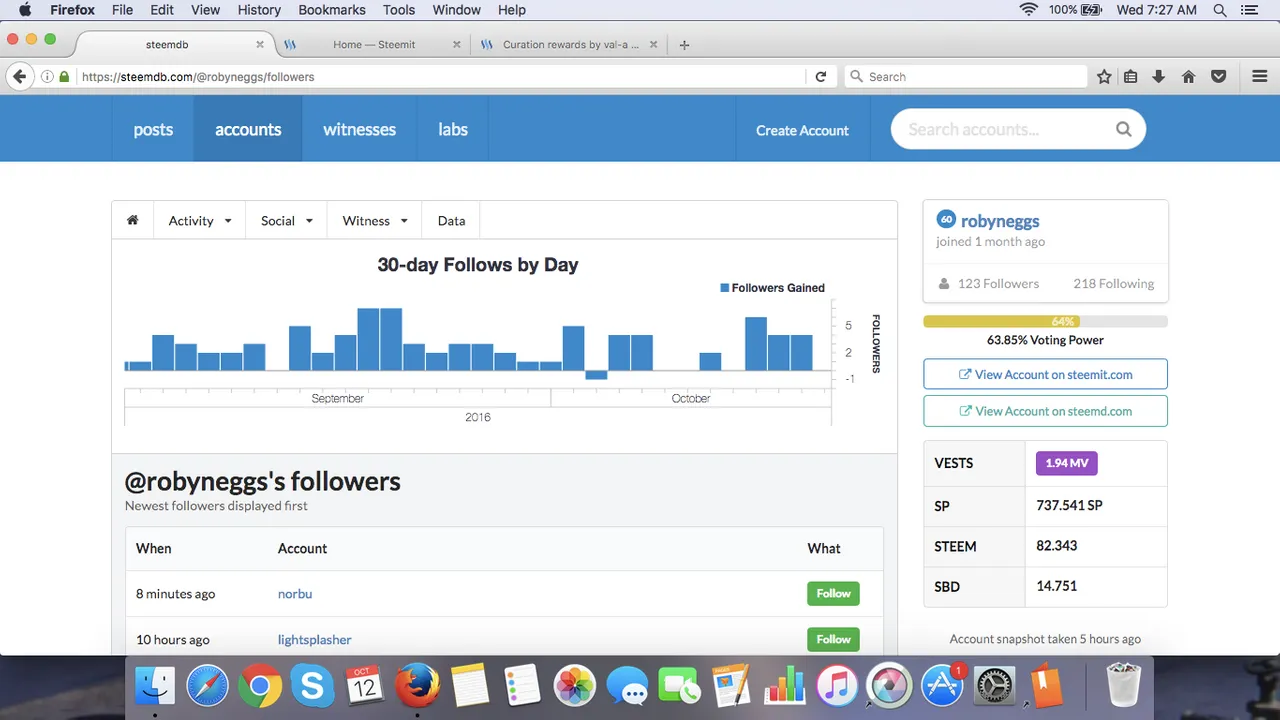Open the Notes app from the dock
1280x720 pixels.
[470, 686]
